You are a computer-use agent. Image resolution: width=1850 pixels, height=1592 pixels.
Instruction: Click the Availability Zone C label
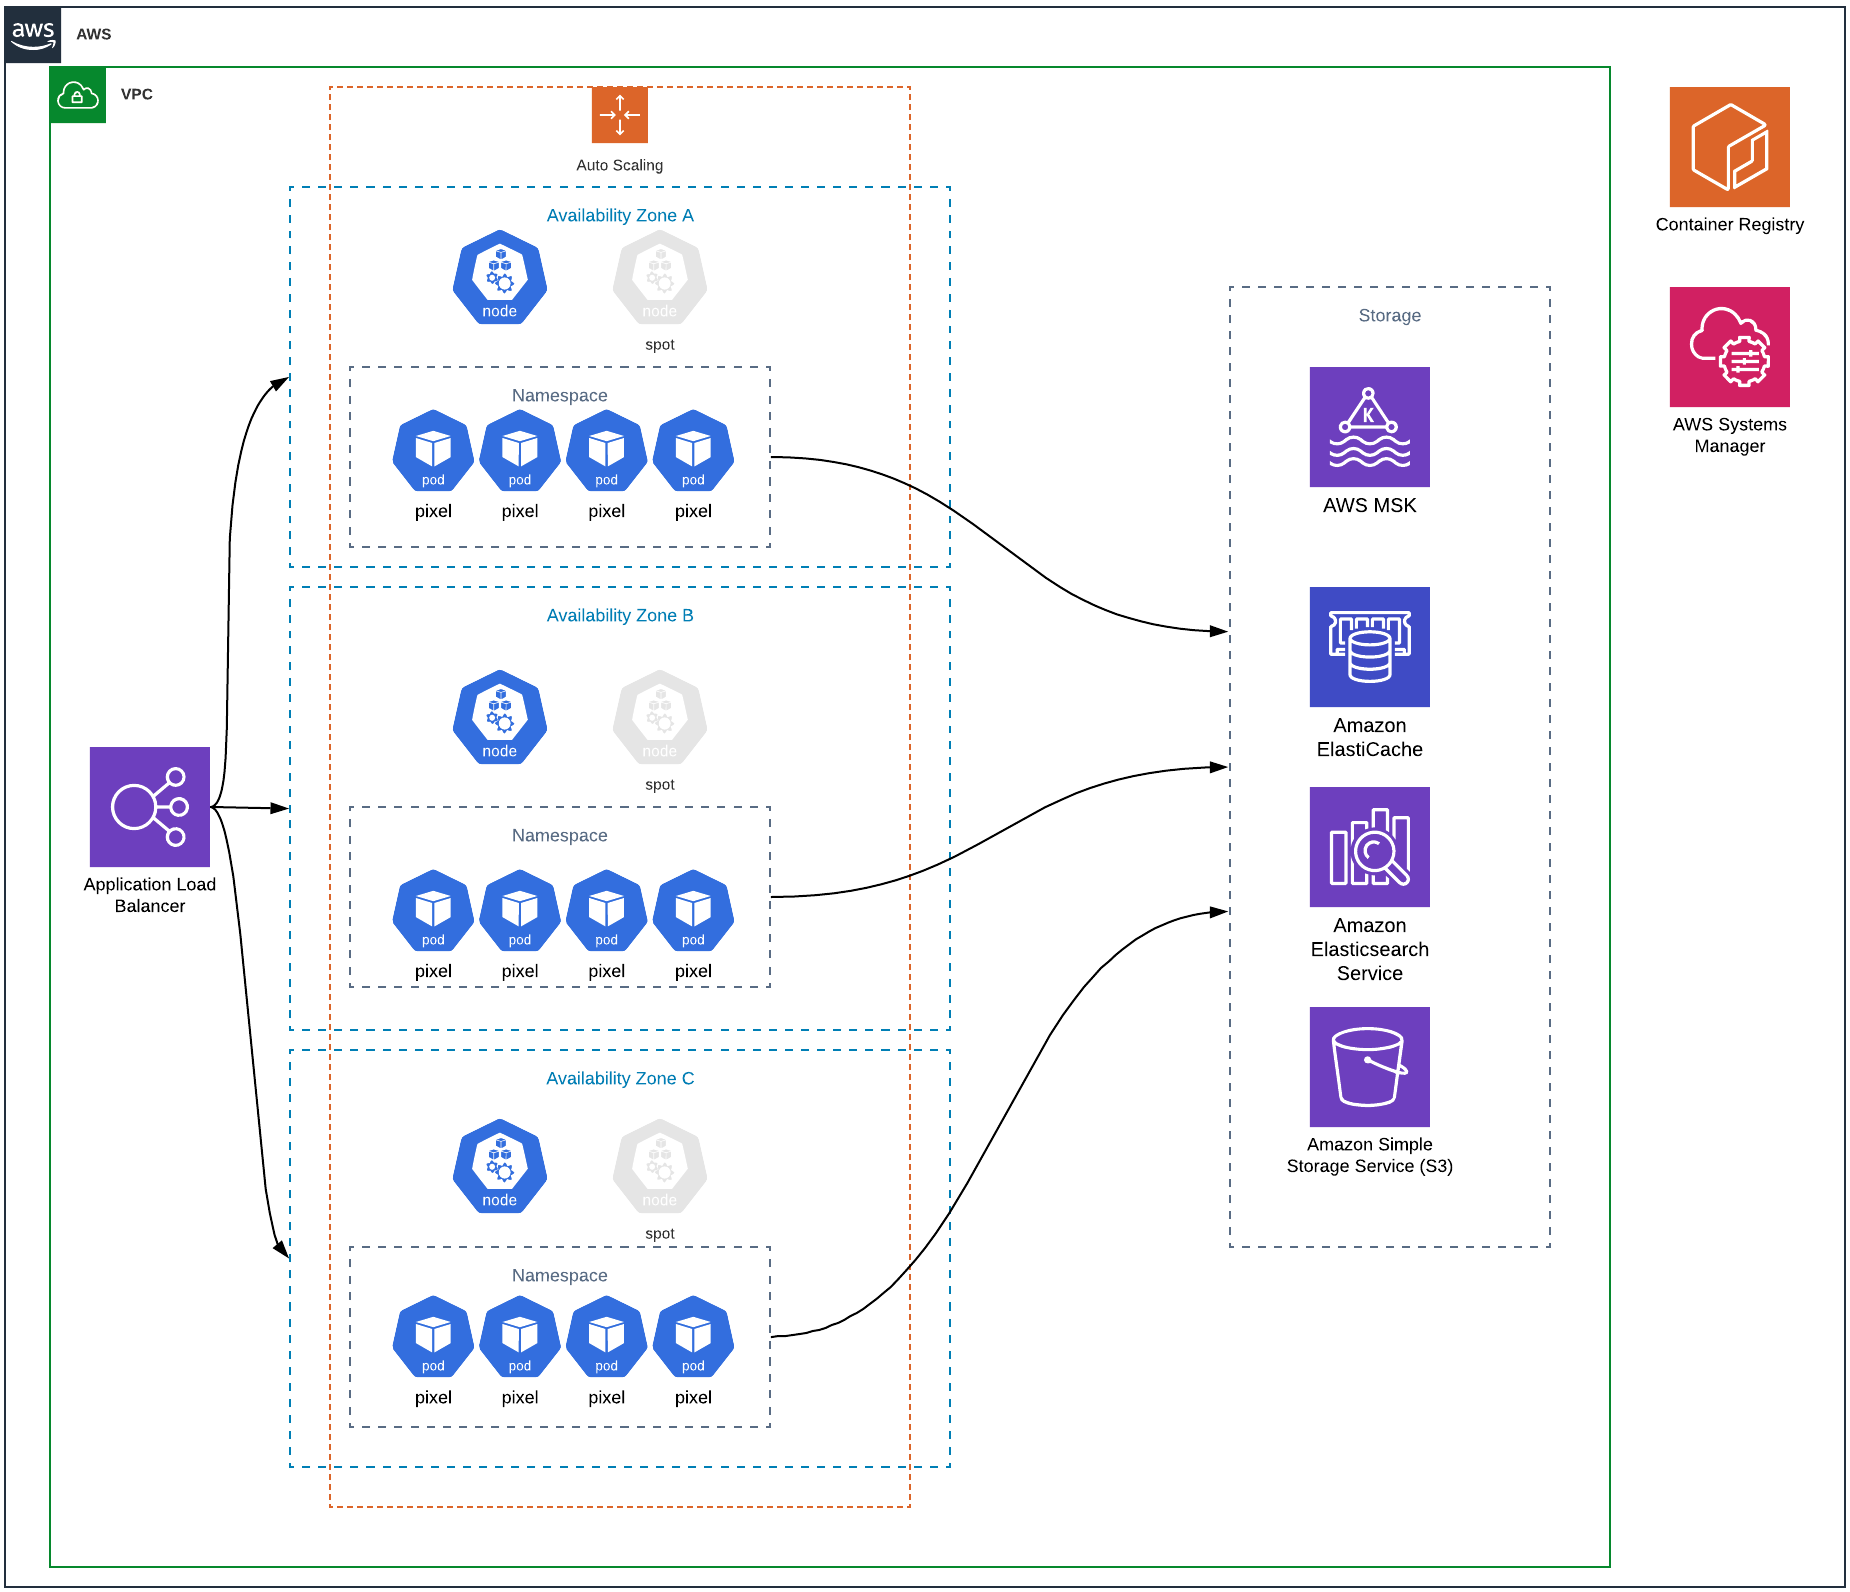click(x=620, y=1078)
